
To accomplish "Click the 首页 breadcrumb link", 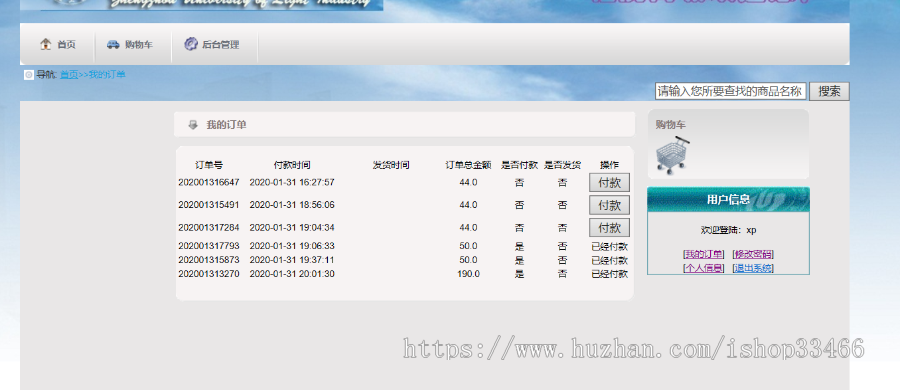I will click(69, 75).
